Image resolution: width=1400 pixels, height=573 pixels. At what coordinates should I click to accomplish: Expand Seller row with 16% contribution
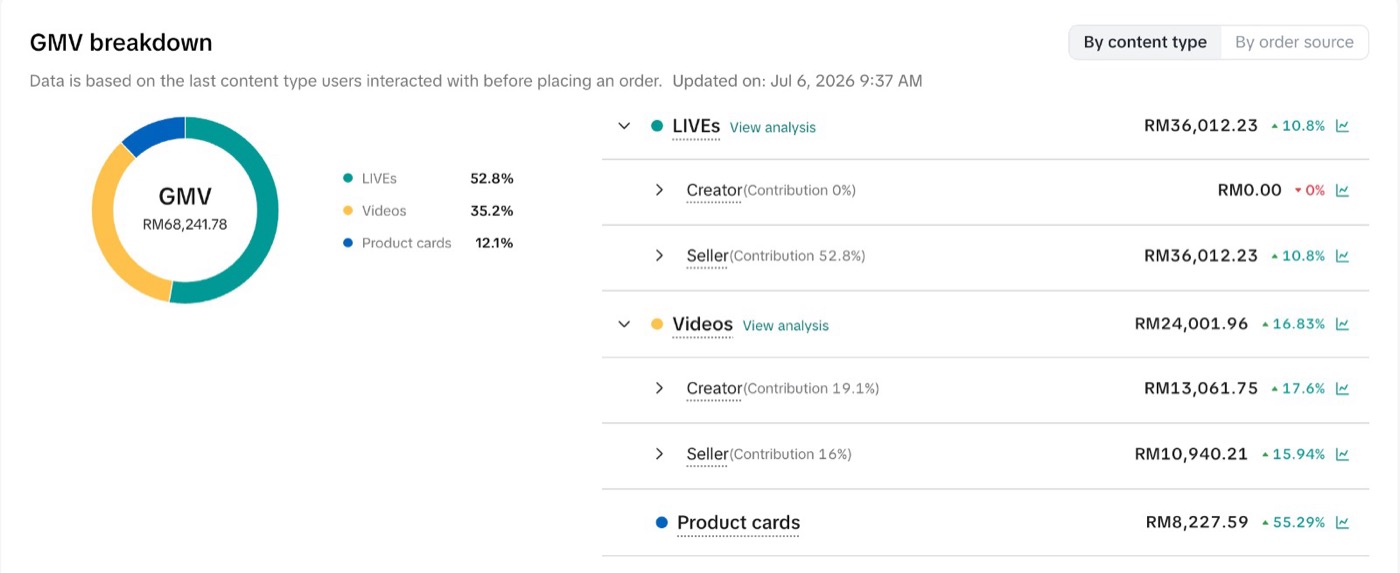[x=659, y=454]
